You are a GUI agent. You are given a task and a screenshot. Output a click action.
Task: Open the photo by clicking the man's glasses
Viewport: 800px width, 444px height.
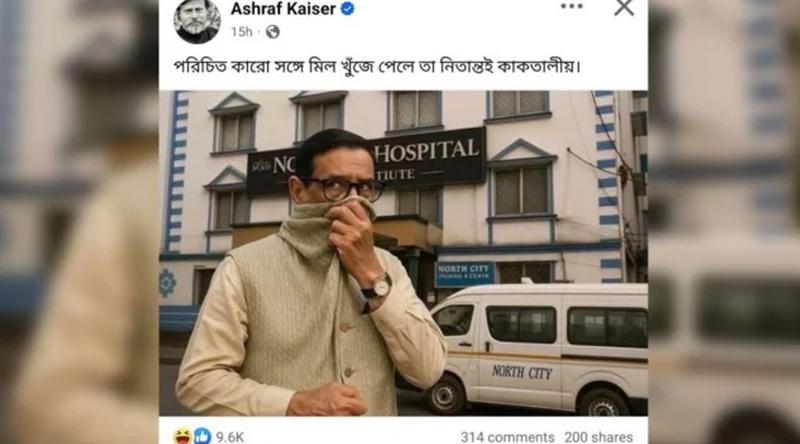click(342, 189)
